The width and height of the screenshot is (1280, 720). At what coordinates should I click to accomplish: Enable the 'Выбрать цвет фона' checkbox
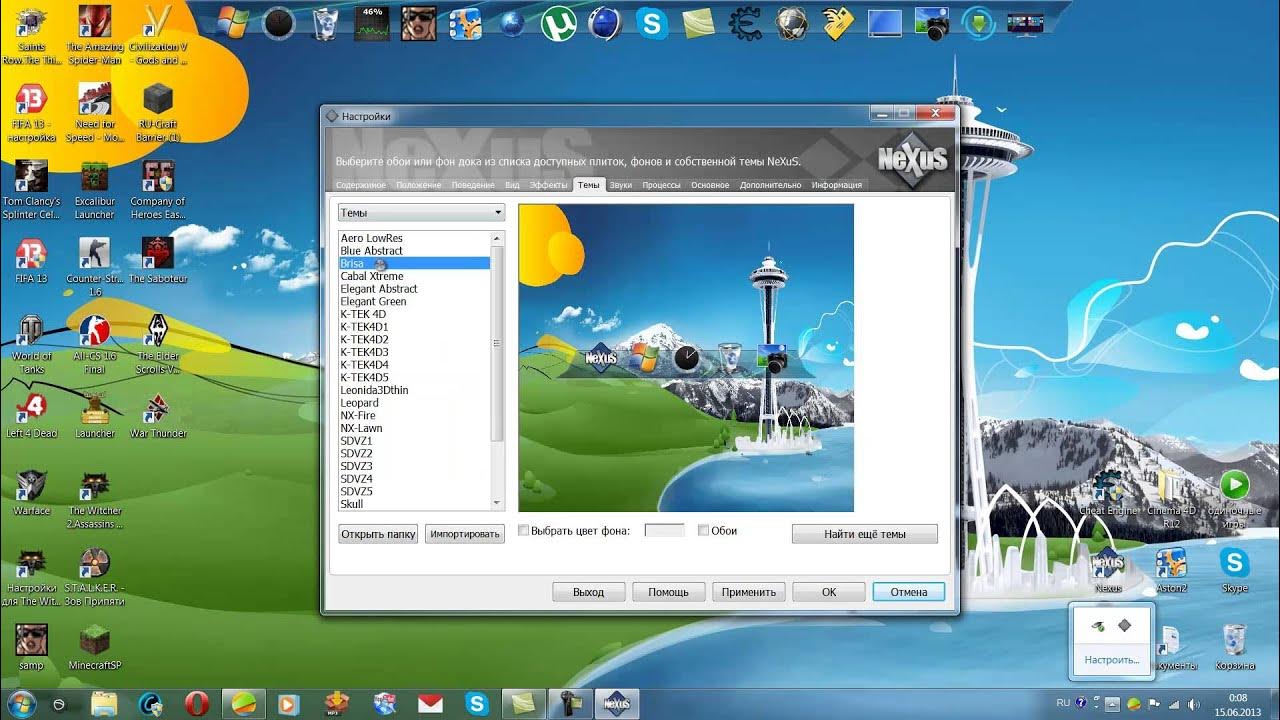(x=524, y=531)
